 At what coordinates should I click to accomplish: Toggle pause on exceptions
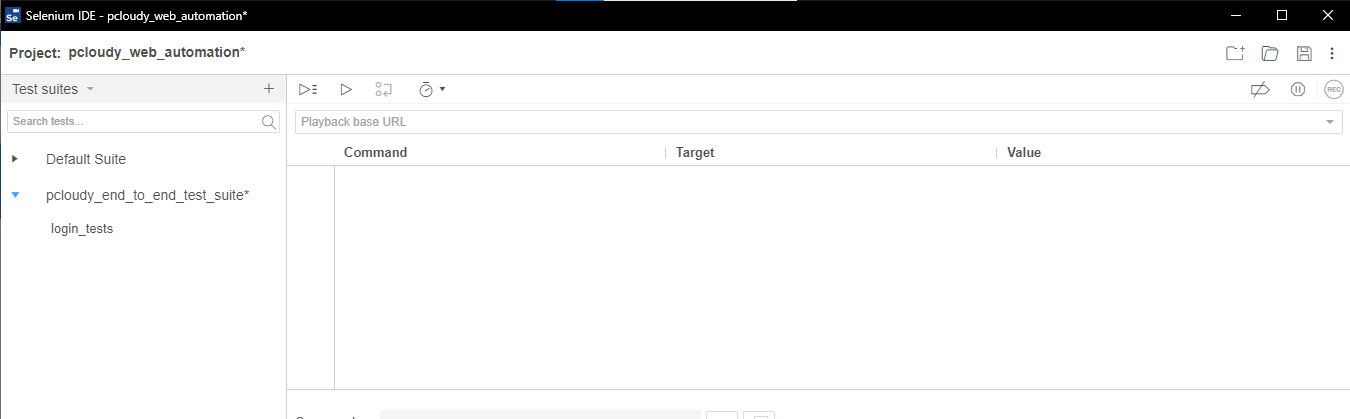1298,89
